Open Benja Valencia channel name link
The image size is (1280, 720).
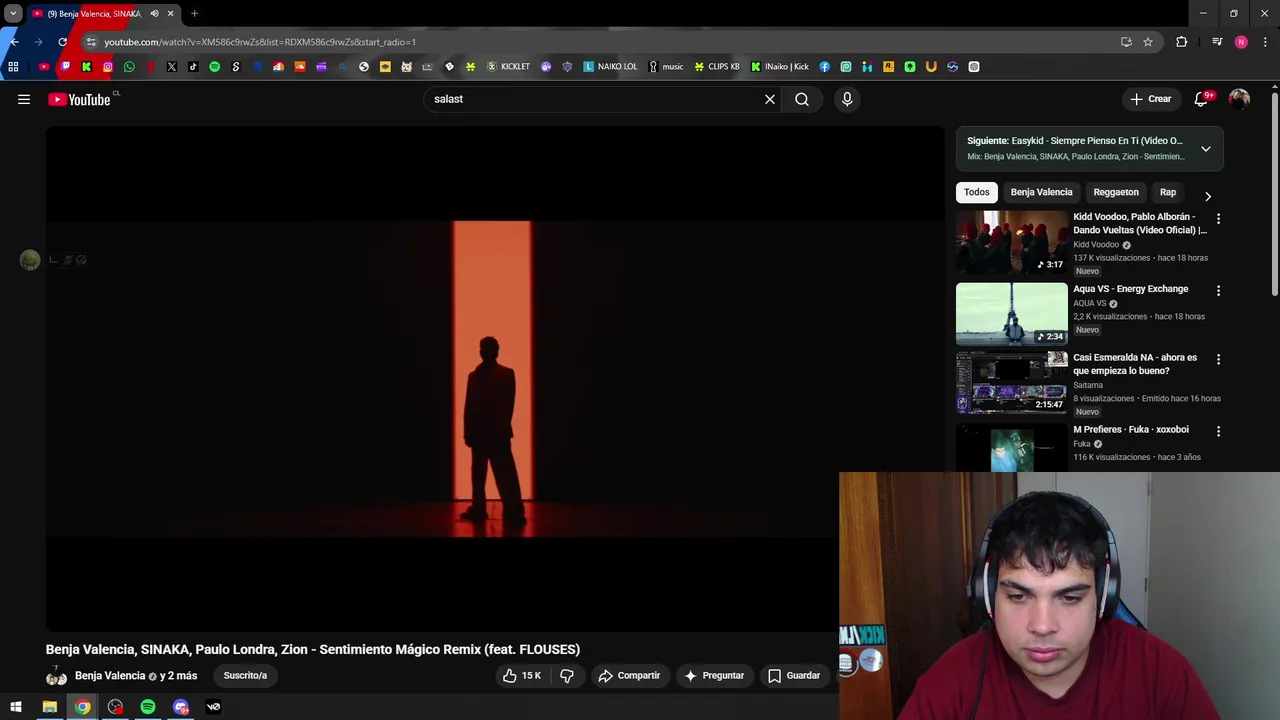coord(110,676)
